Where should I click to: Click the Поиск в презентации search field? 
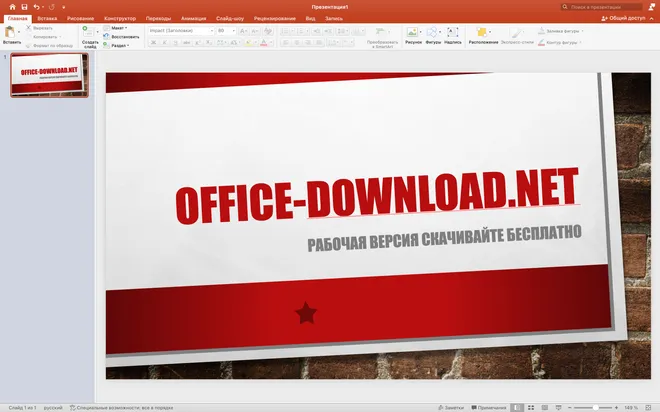coord(601,7)
